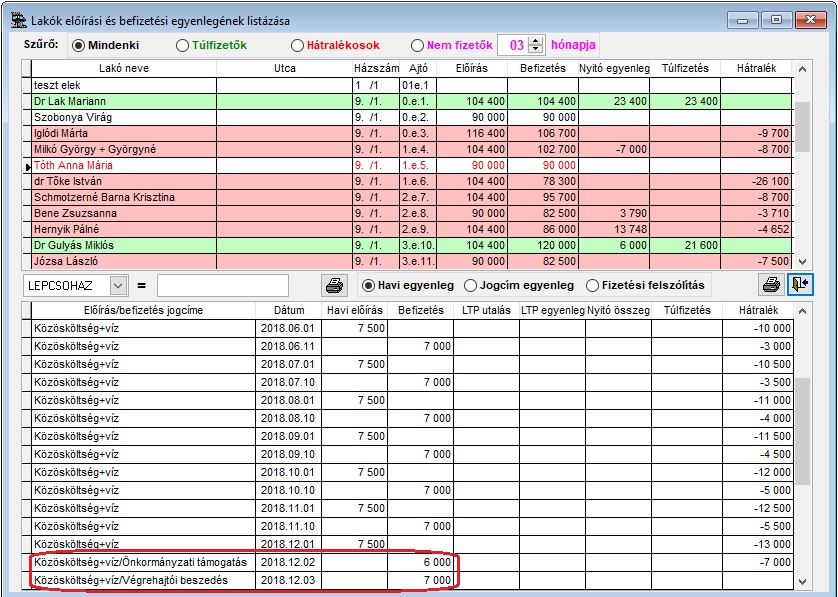Select the Mindenki filter radio button
This screenshot has width=838, height=597.
[x=79, y=45]
